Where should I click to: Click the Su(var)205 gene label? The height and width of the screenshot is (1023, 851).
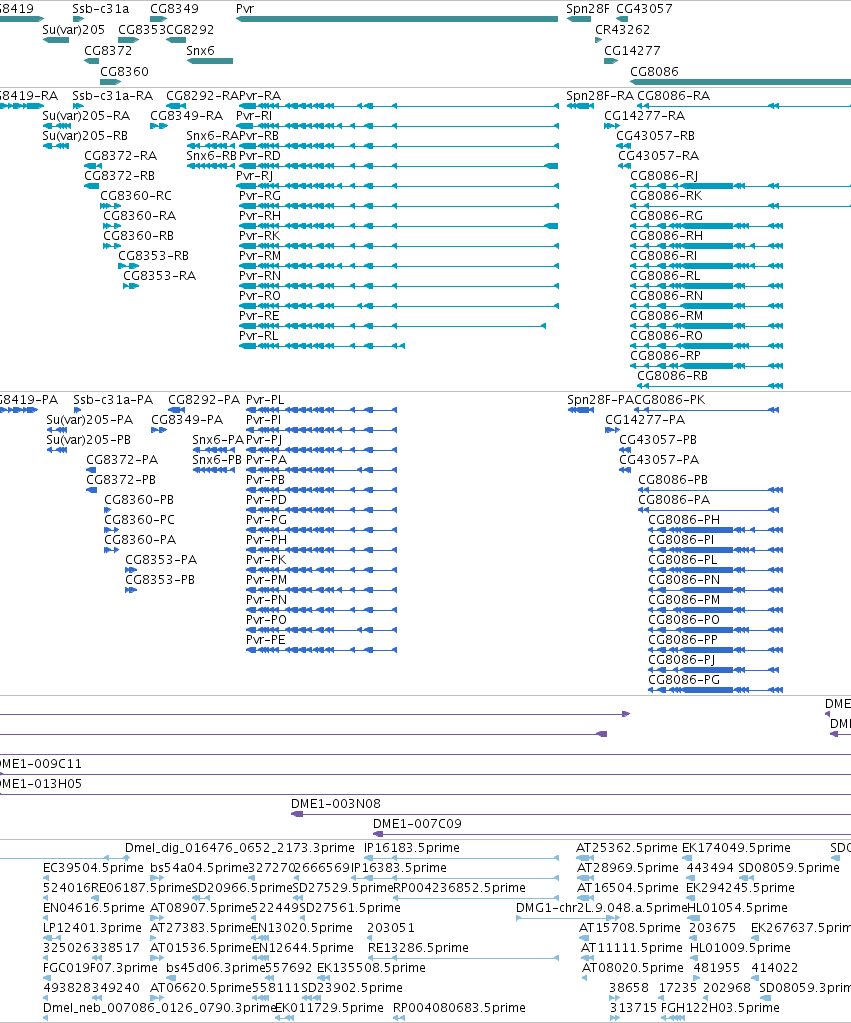(73, 29)
